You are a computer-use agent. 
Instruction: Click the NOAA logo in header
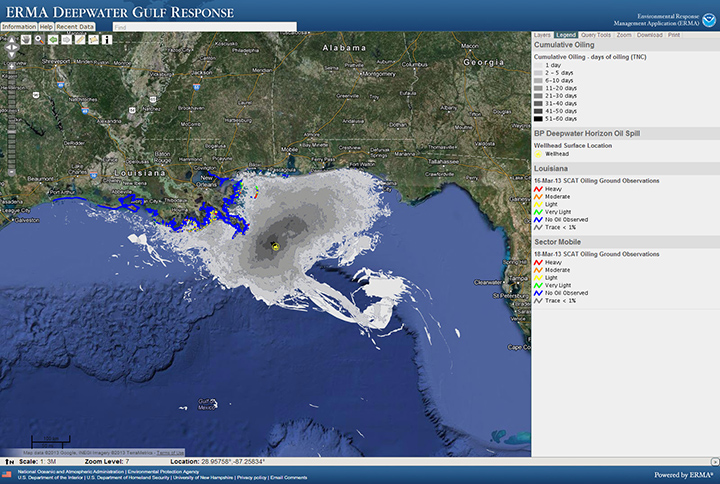click(709, 20)
